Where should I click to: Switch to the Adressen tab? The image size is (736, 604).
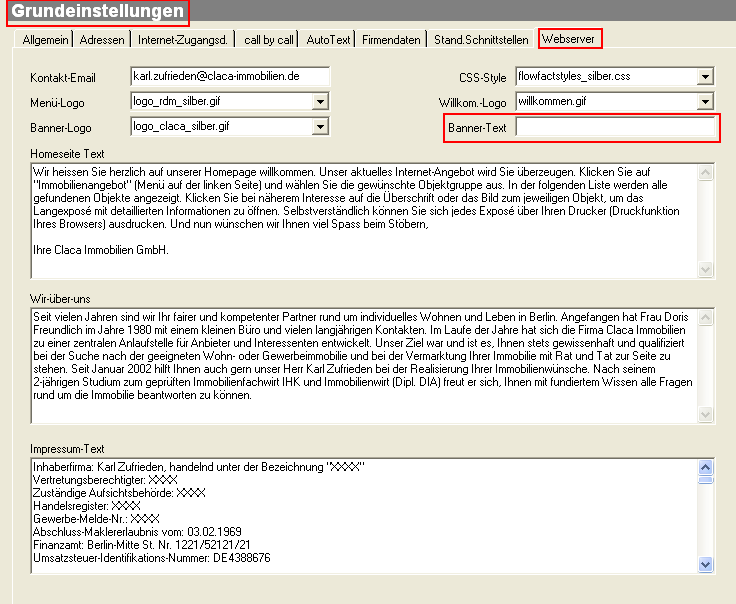pos(102,40)
